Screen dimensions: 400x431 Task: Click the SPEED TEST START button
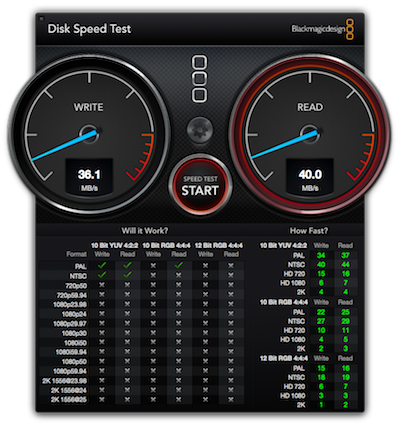tap(200, 185)
